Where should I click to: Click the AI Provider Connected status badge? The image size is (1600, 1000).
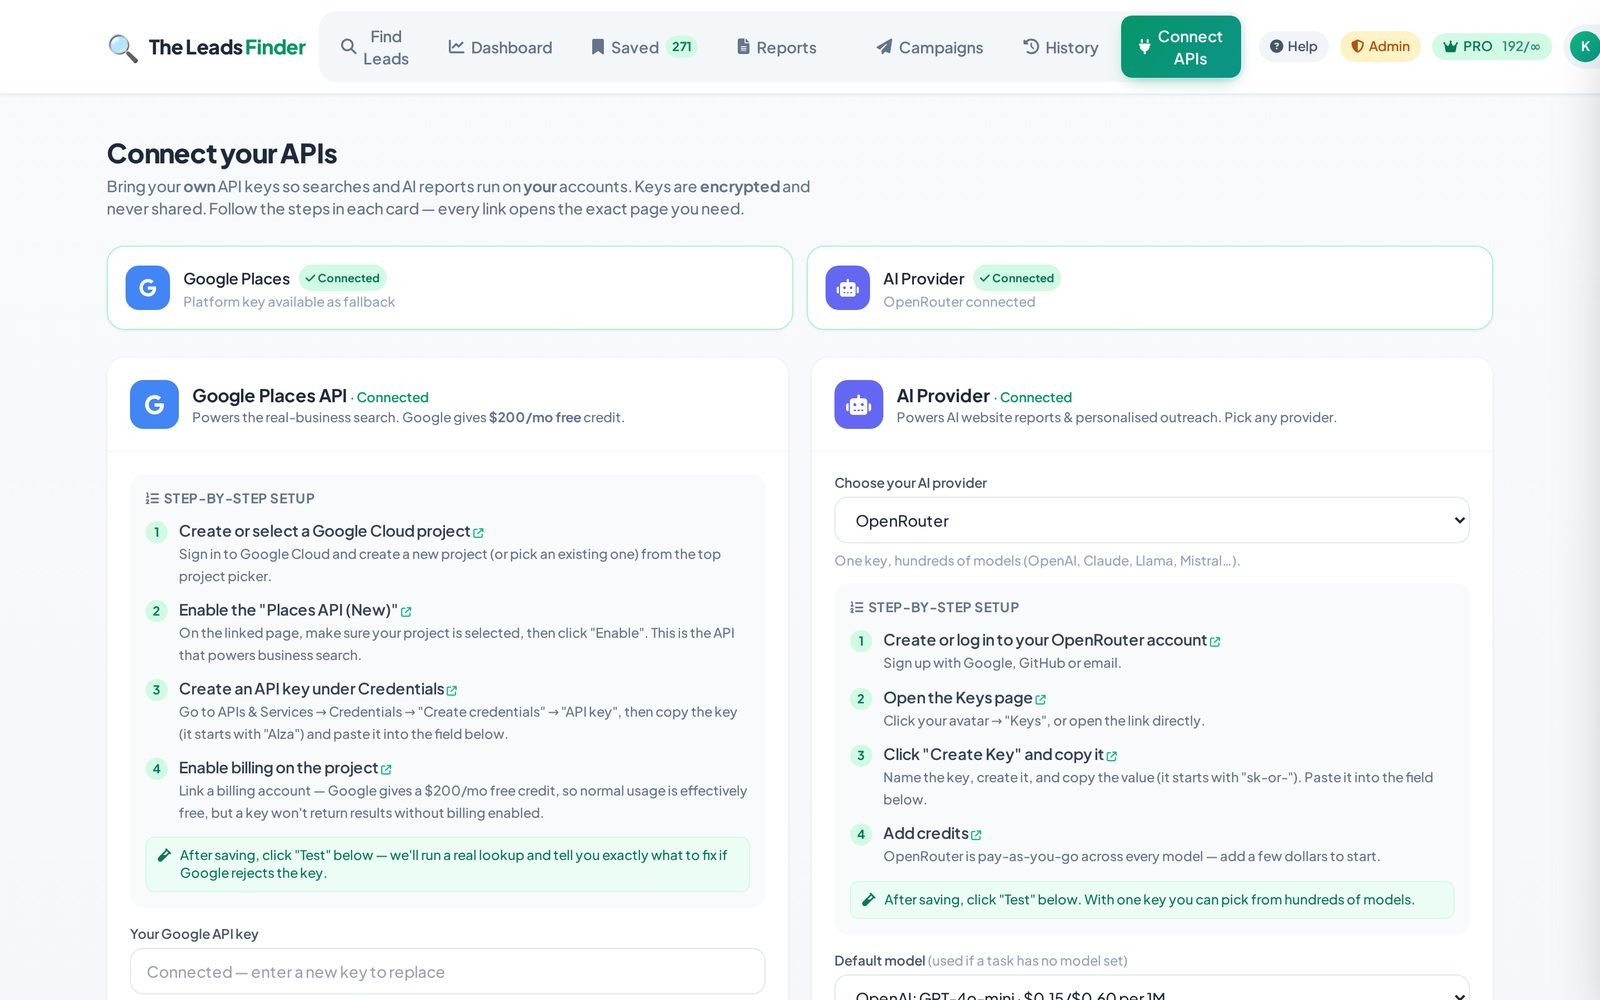pos(1017,278)
